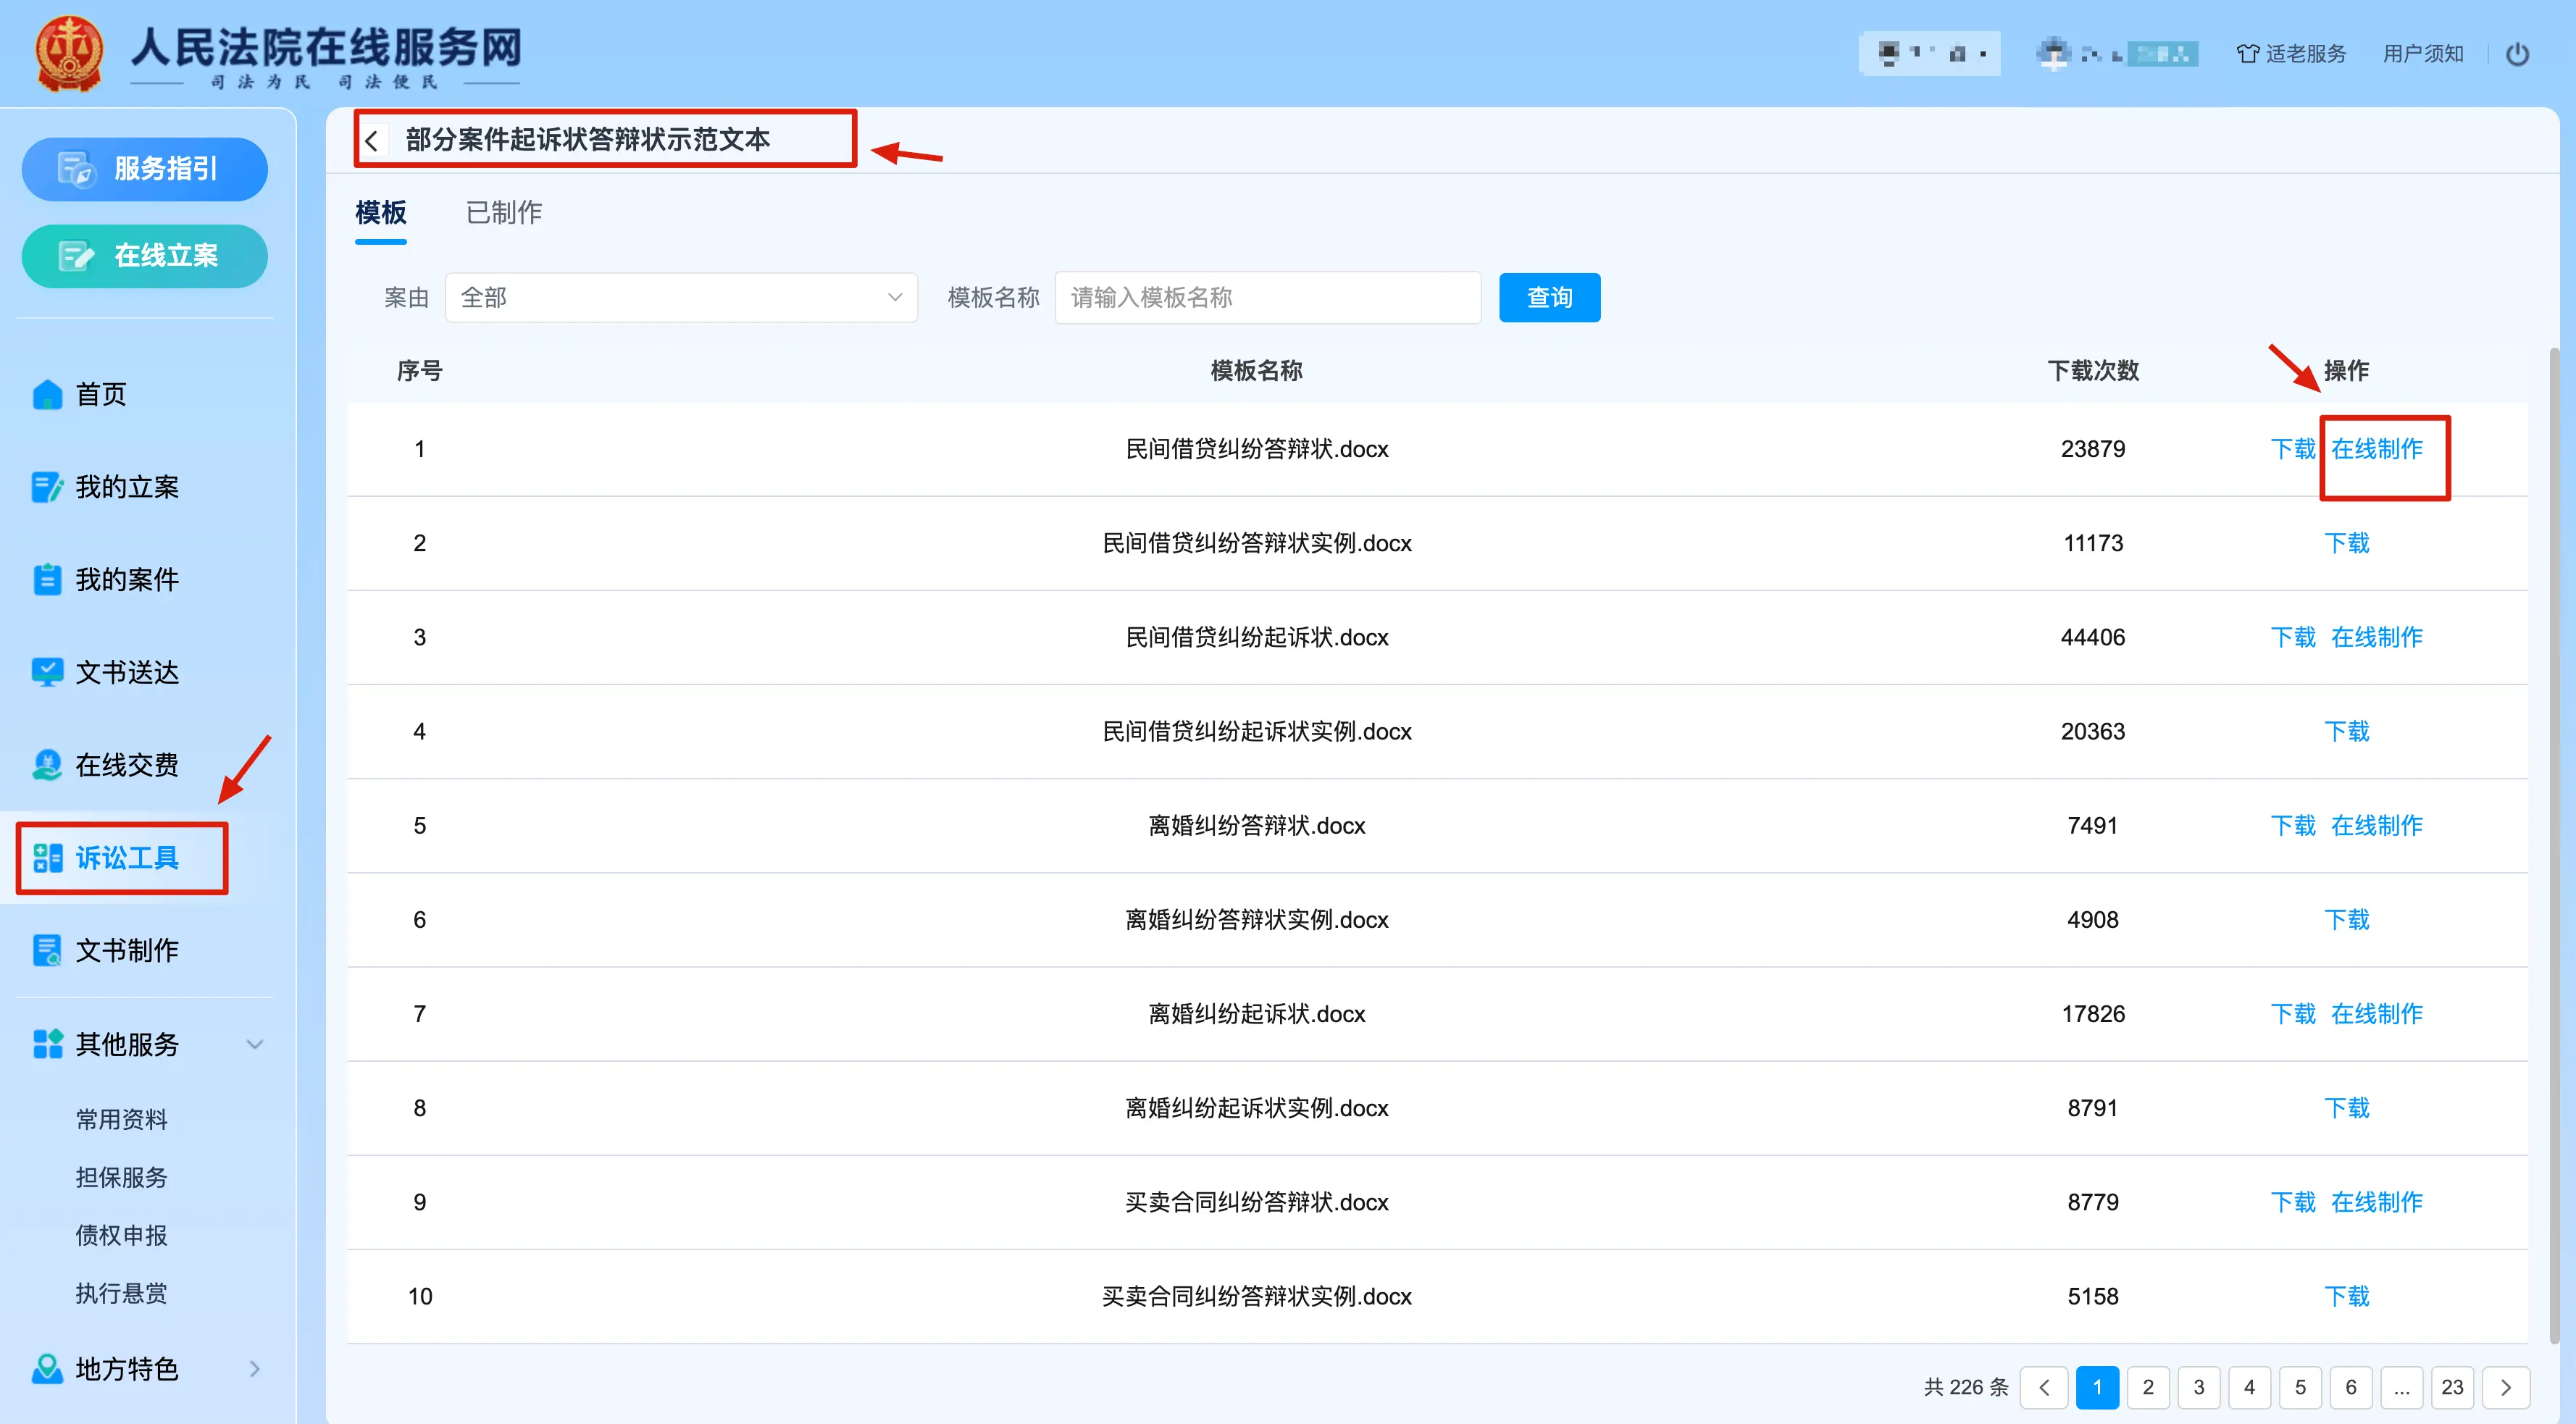
Task: Click the 我的案件 clipboard icon
Action: click(x=47, y=580)
